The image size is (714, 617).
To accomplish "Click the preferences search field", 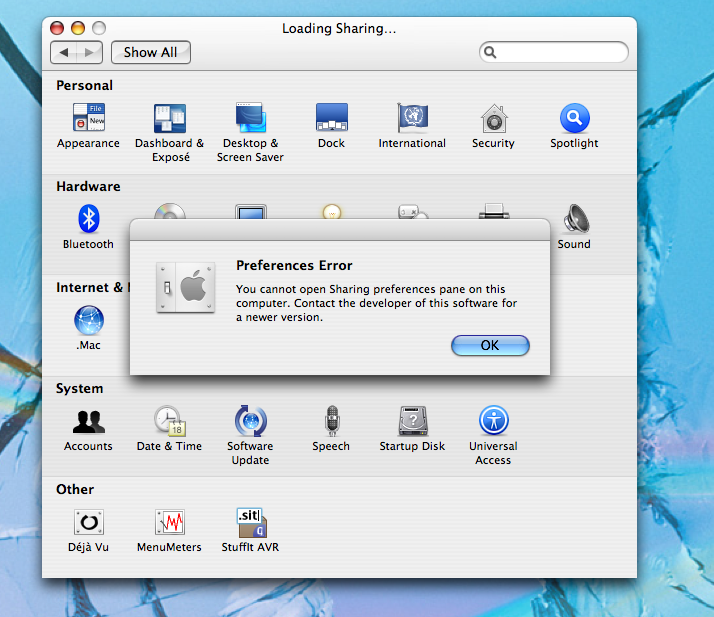I will point(554,52).
